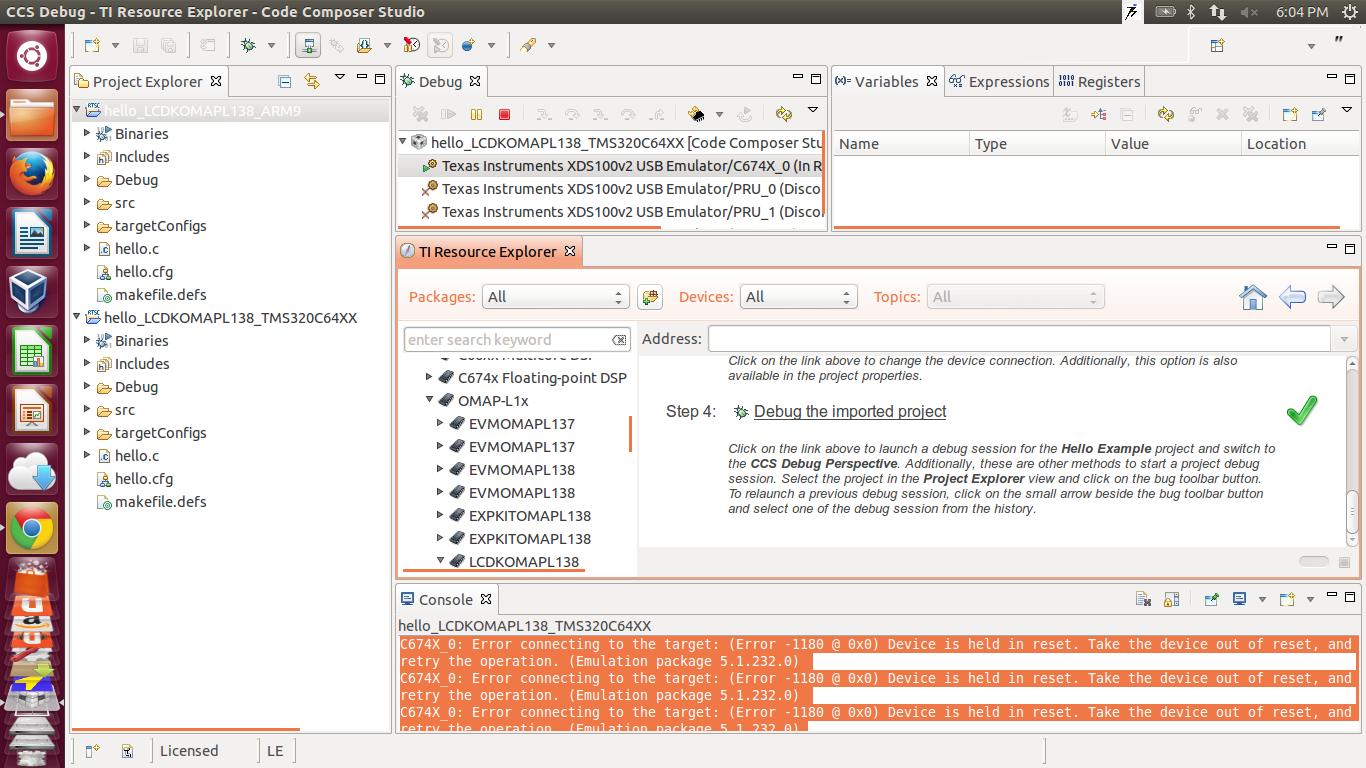Collapse the hello_LCDKOMAPL138_TMS320C64XX project
Image resolution: width=1366 pixels, height=768 pixels.
pyautogui.click(x=77, y=317)
